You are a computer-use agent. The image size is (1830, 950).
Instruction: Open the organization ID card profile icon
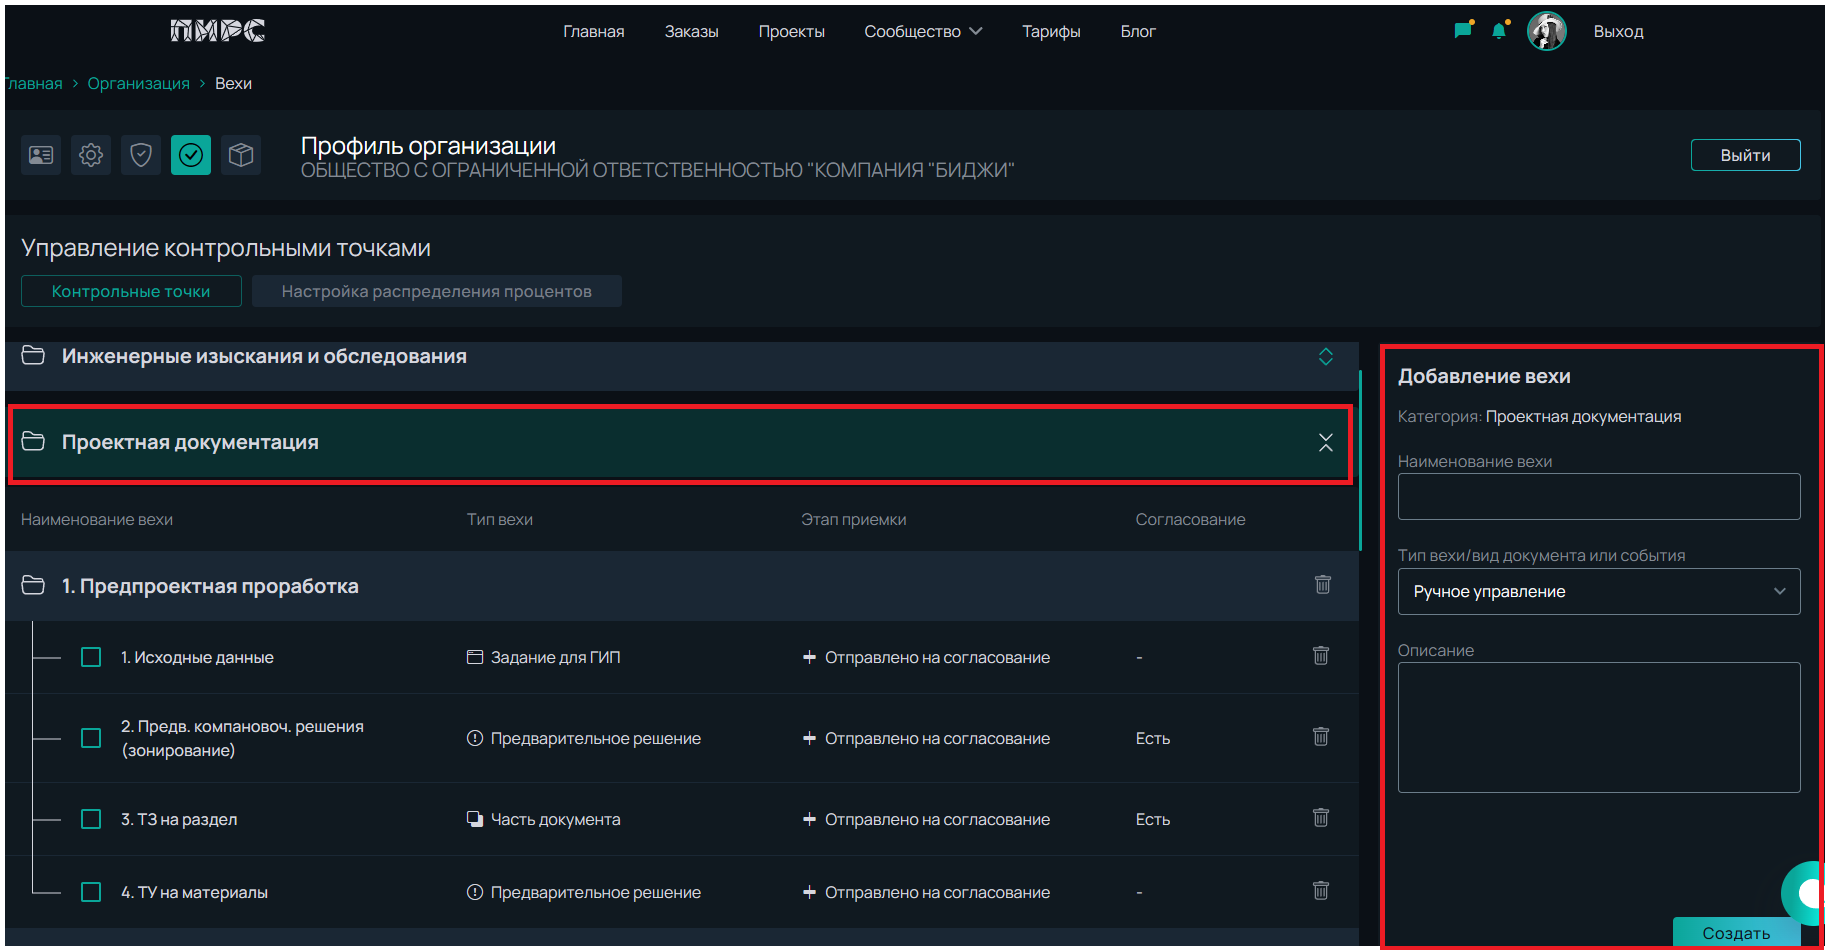41,155
